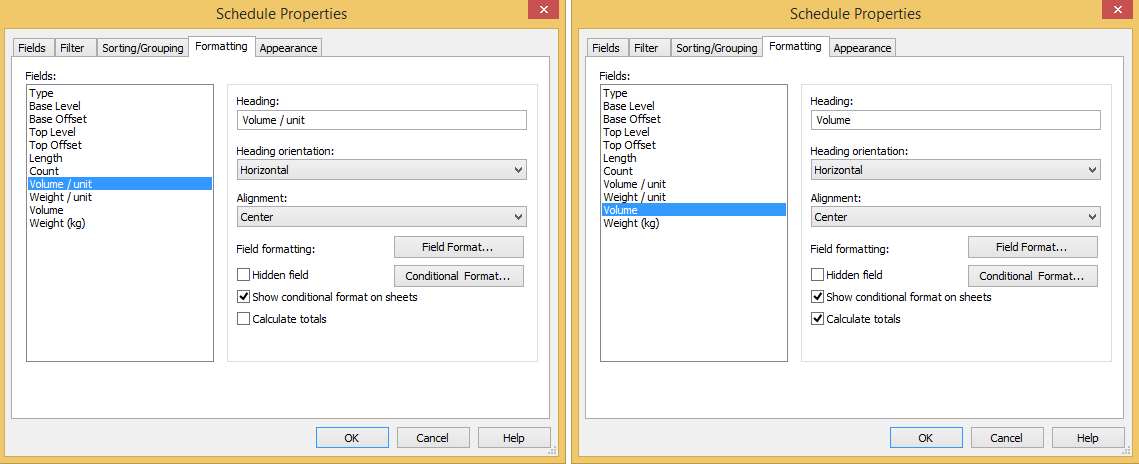The image size is (1139, 464).
Task: Select Count field in left dialog
Action: pyautogui.click(x=120, y=171)
